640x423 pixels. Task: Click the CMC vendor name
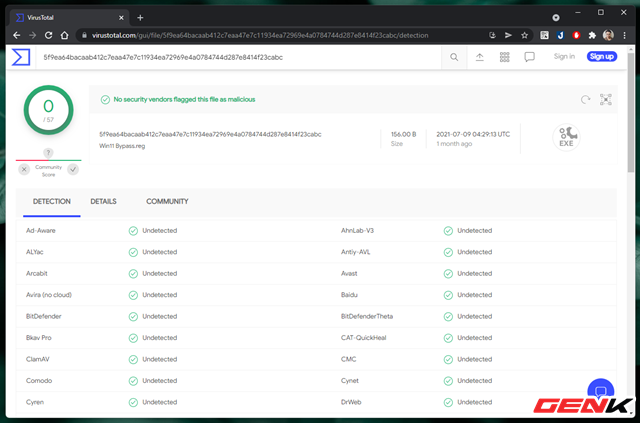pos(349,359)
